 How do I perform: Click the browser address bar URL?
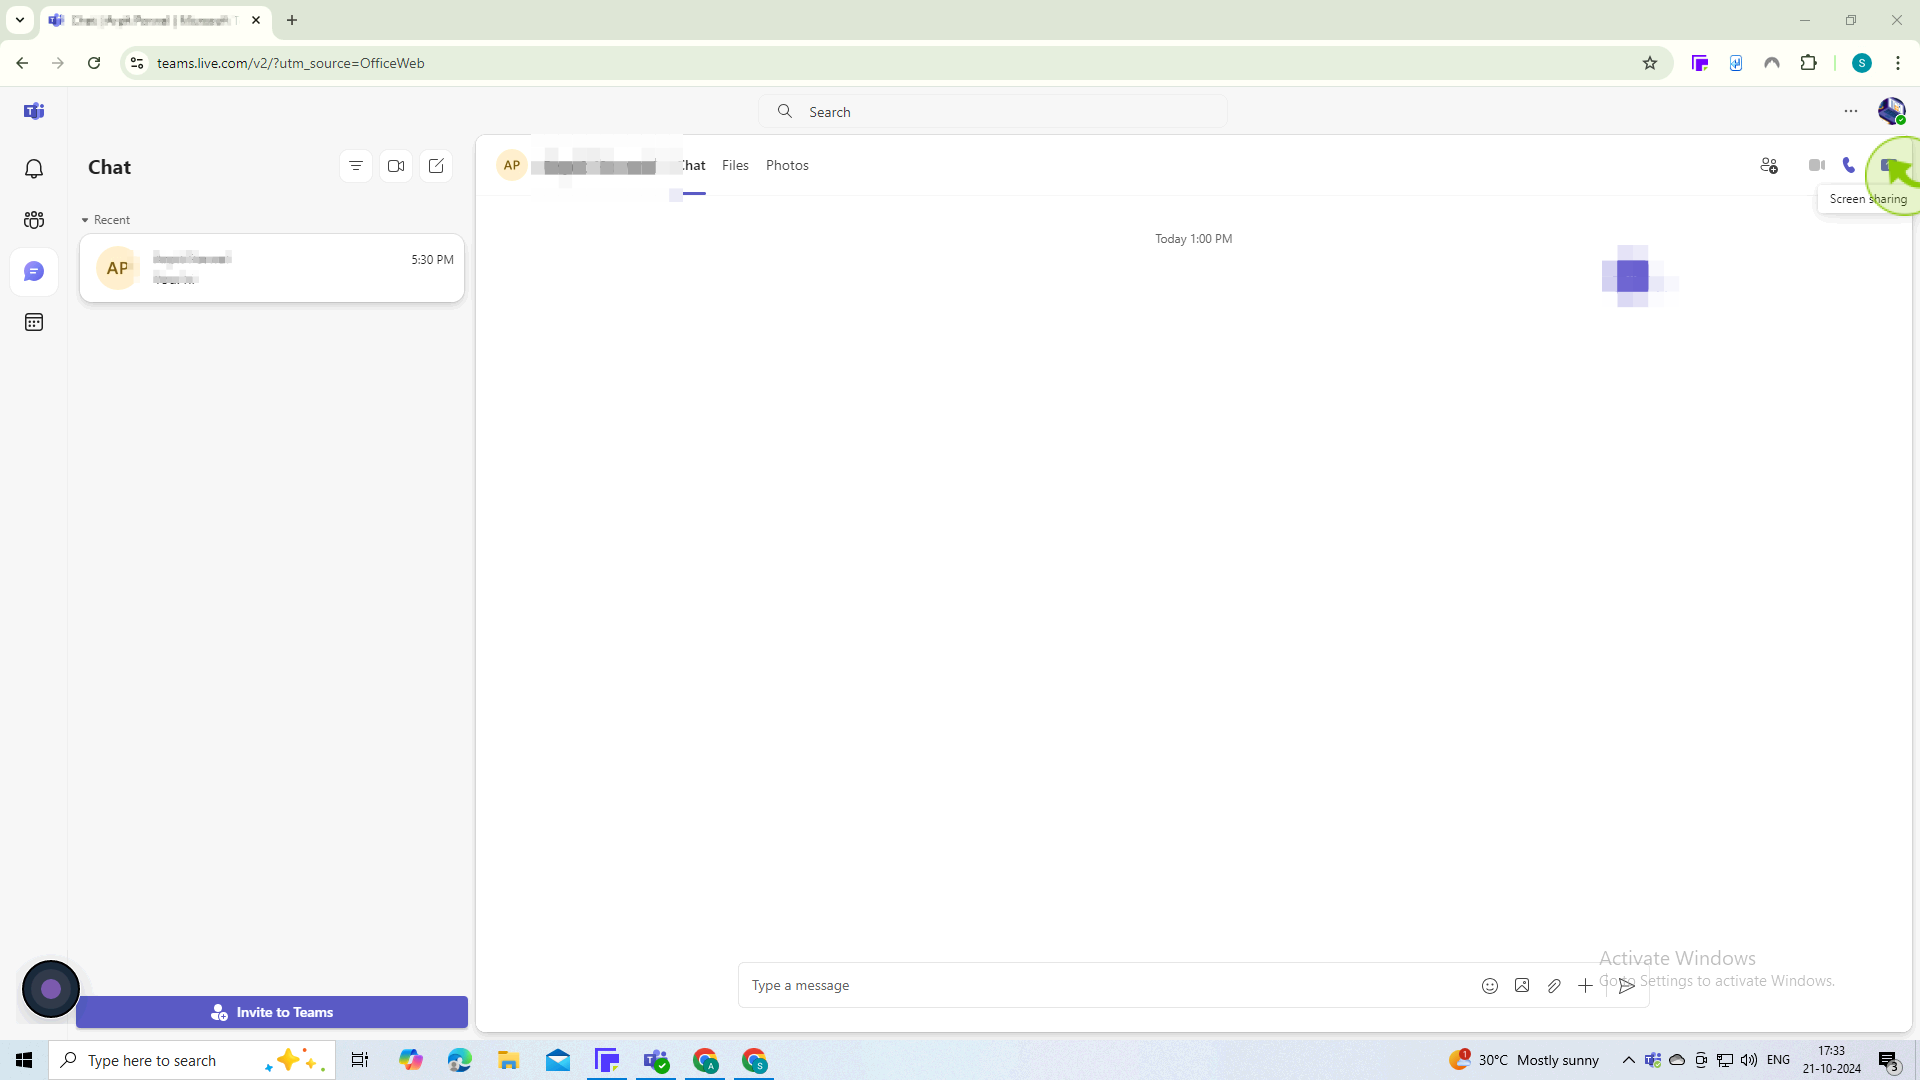coord(290,63)
